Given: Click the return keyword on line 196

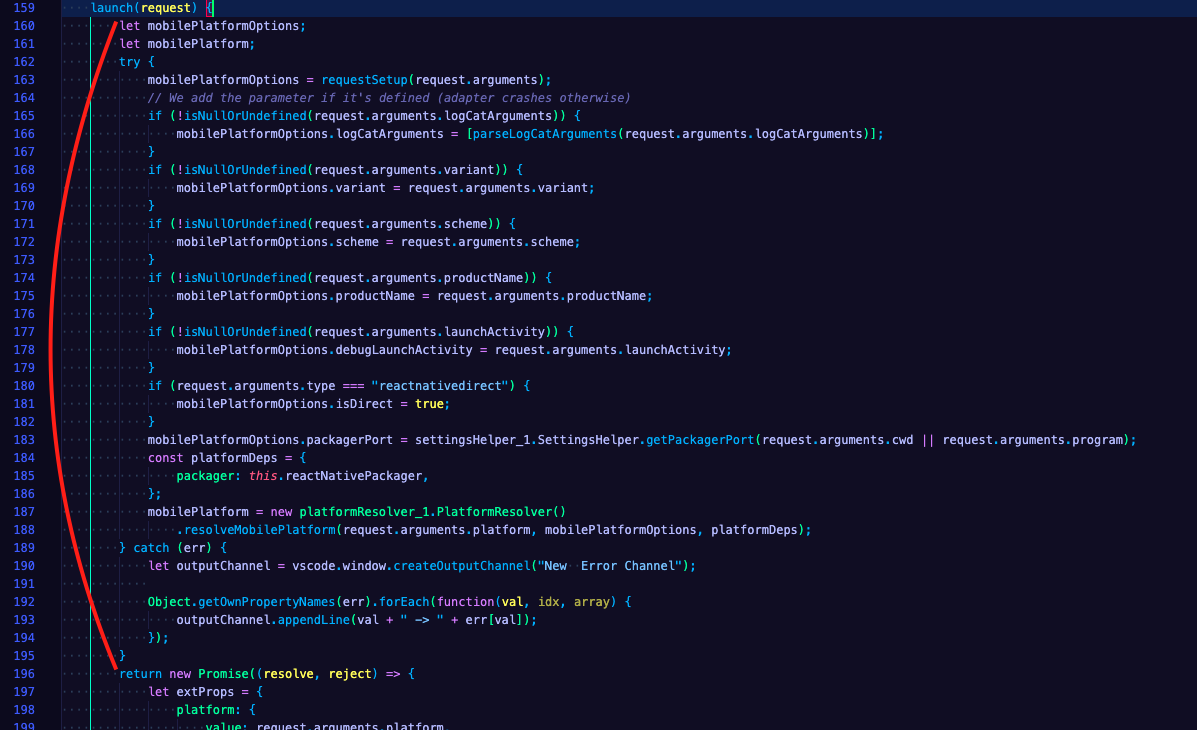Looking at the screenshot, I should click(x=140, y=673).
